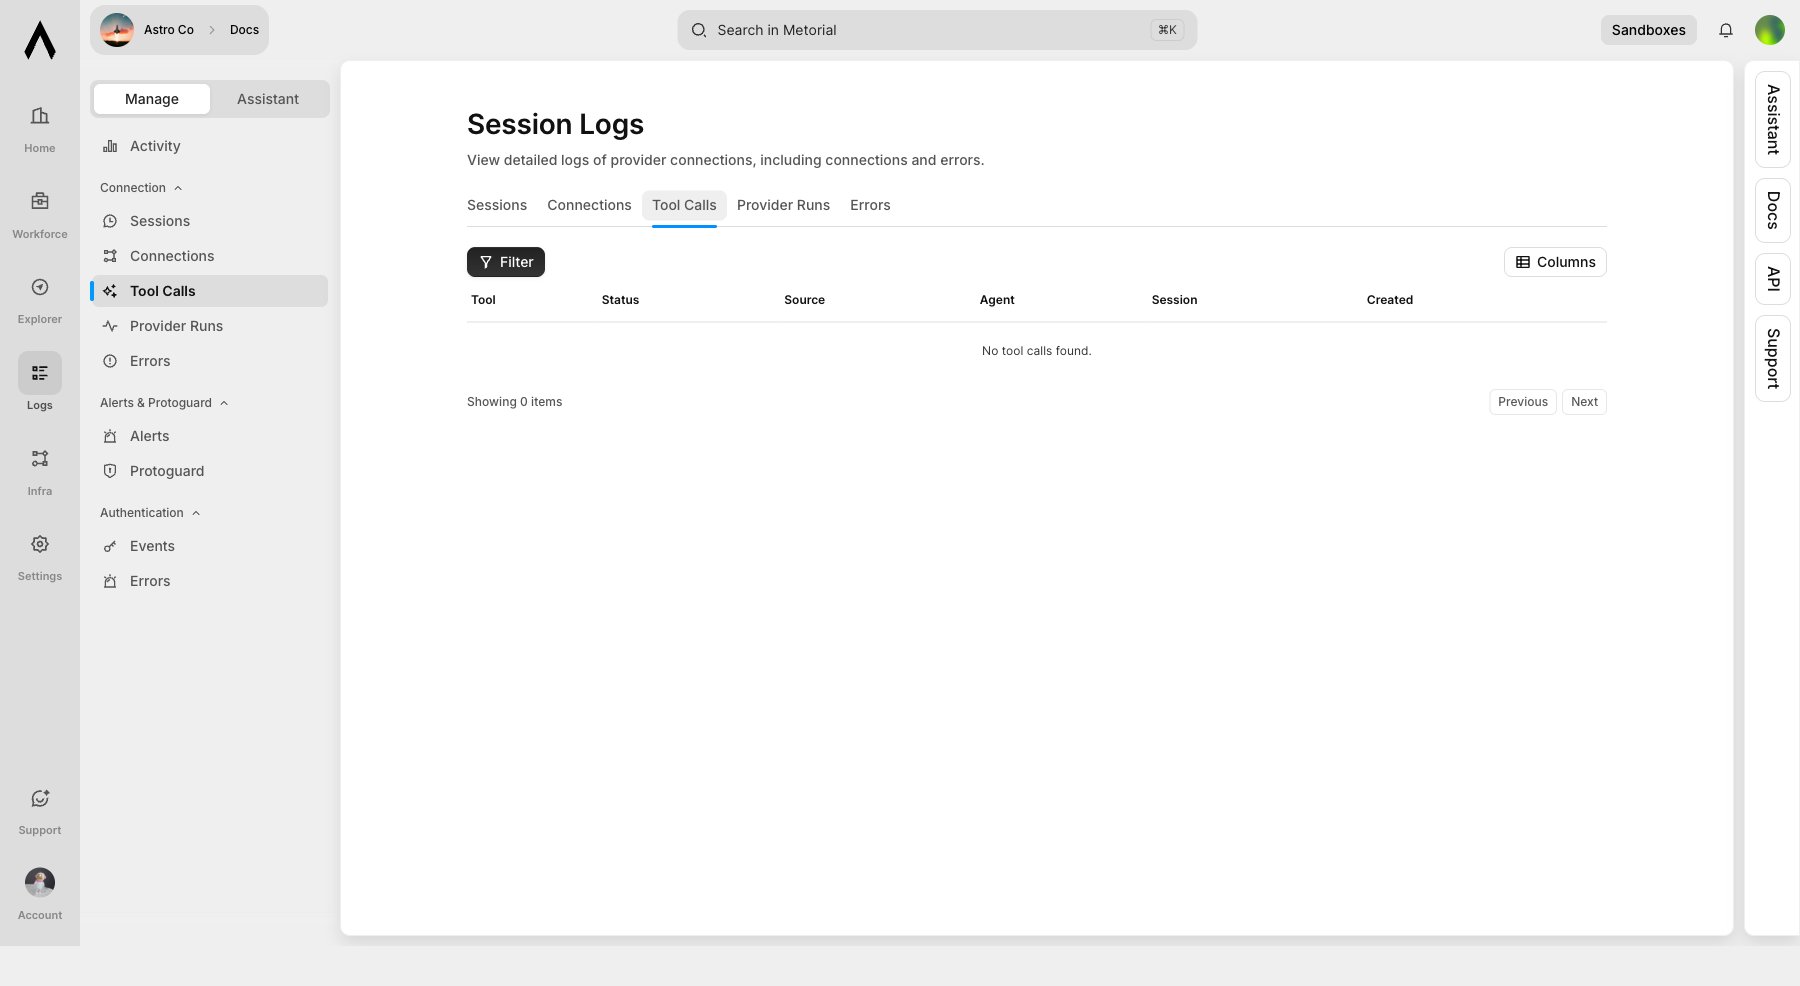Open the Columns chooser

[x=1555, y=262]
